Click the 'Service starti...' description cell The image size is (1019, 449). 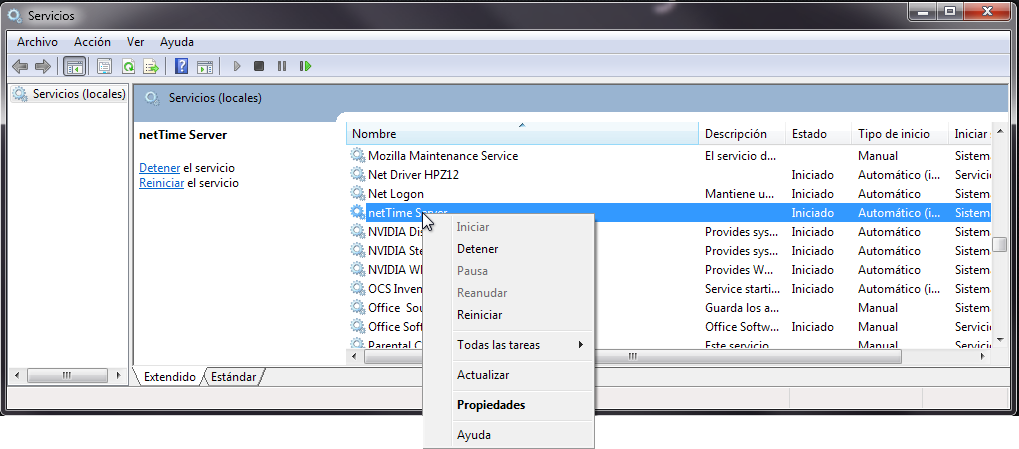(x=742, y=289)
